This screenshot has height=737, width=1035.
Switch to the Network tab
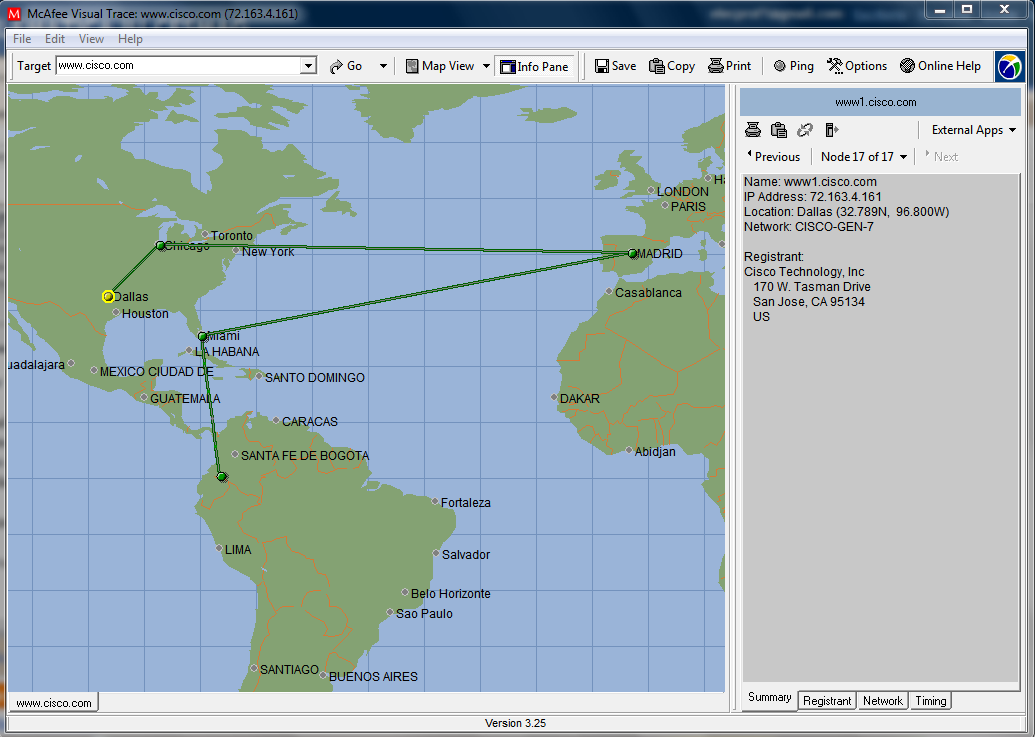tap(883, 701)
